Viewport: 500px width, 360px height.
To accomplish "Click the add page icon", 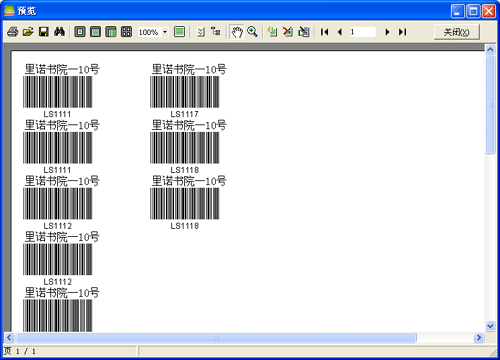I will point(272,32).
